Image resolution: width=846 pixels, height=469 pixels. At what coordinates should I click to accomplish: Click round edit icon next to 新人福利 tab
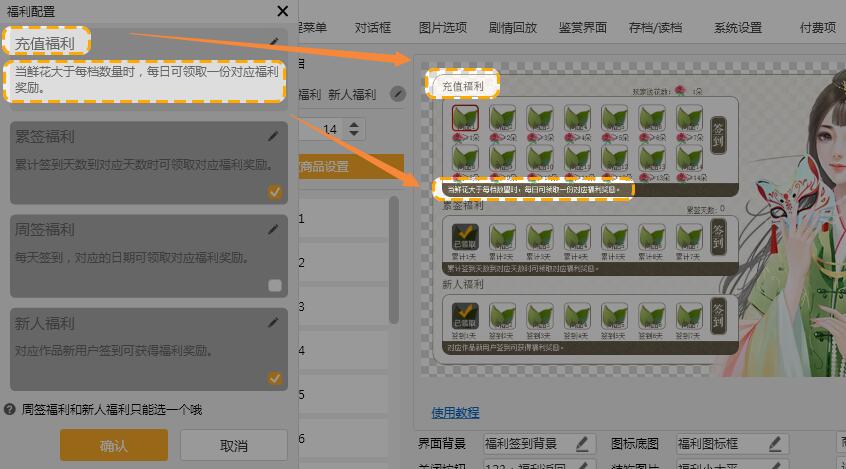(x=398, y=94)
